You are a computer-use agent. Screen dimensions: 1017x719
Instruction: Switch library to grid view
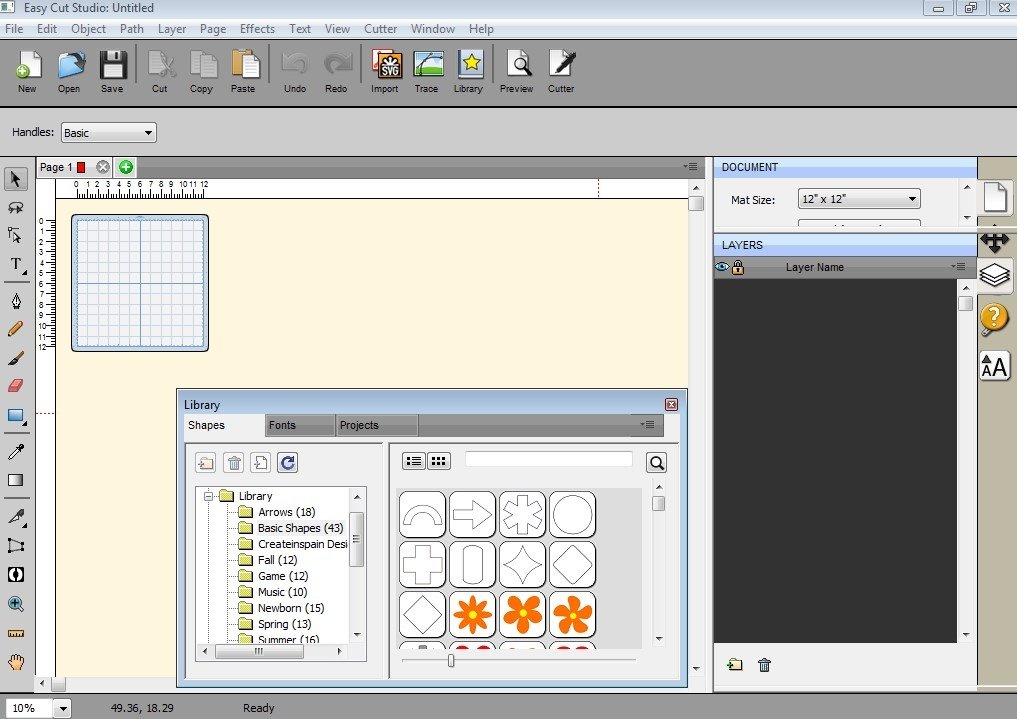(x=438, y=461)
